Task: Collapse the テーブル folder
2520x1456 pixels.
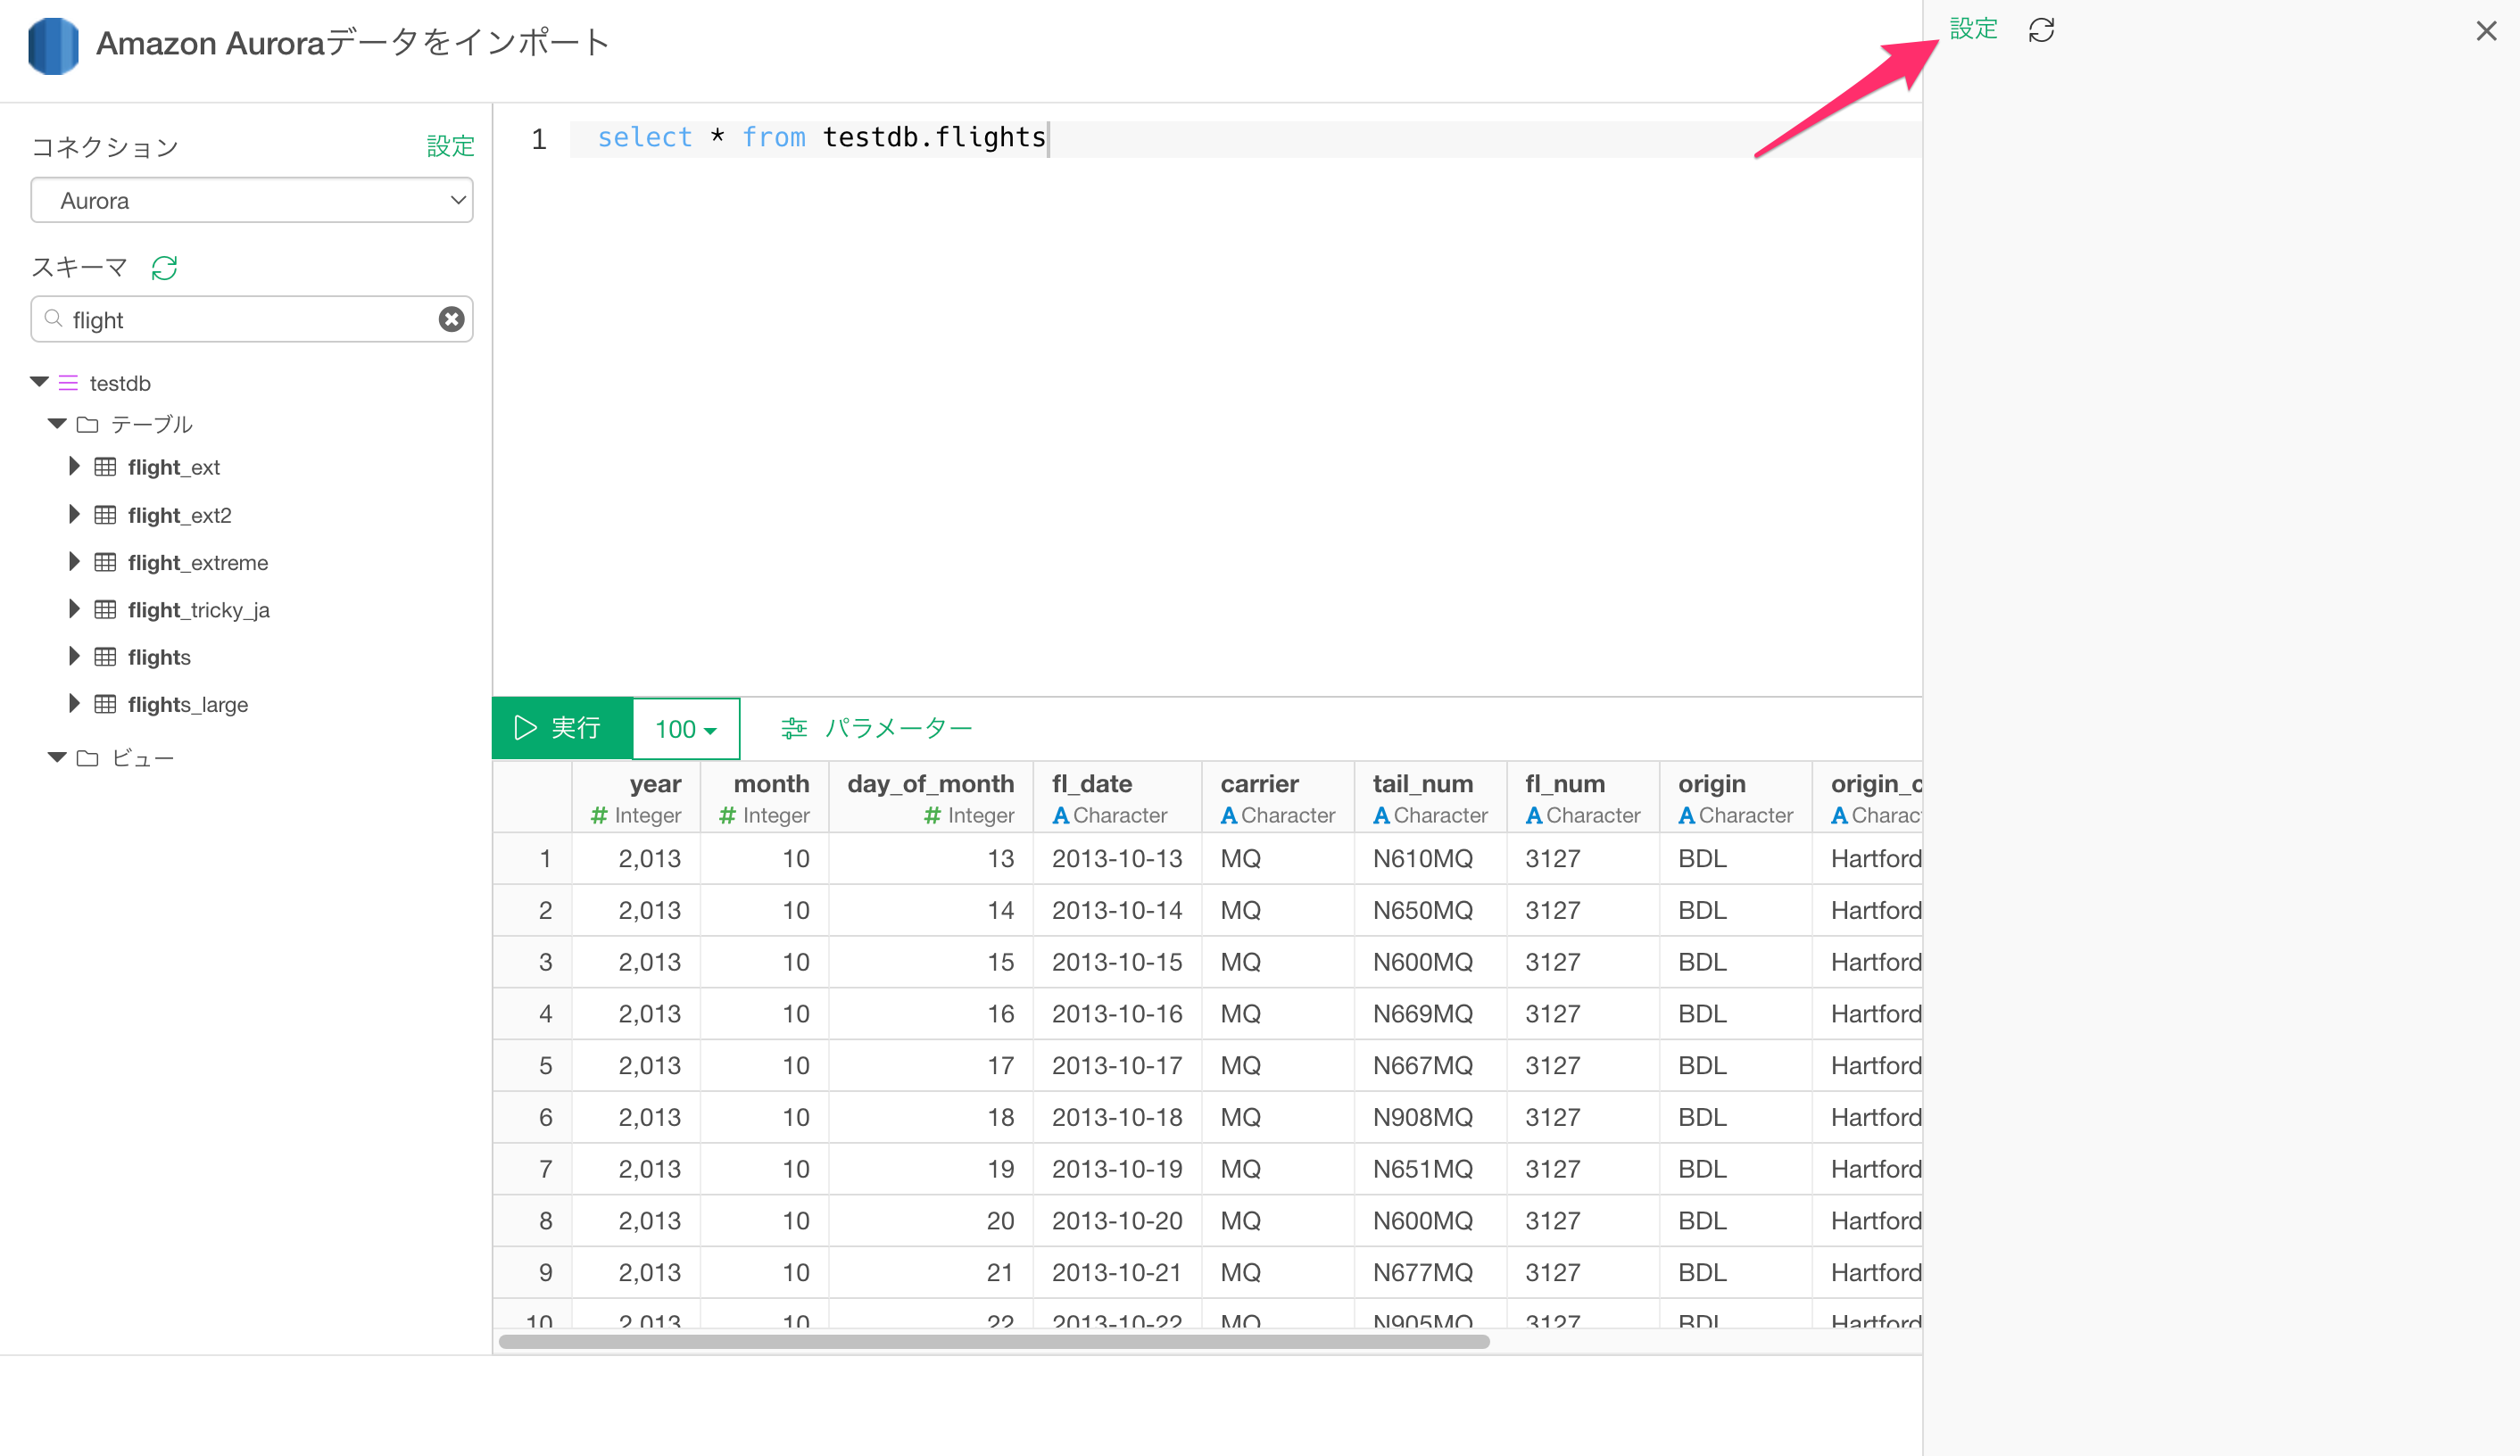Action: pyautogui.click(x=58, y=424)
